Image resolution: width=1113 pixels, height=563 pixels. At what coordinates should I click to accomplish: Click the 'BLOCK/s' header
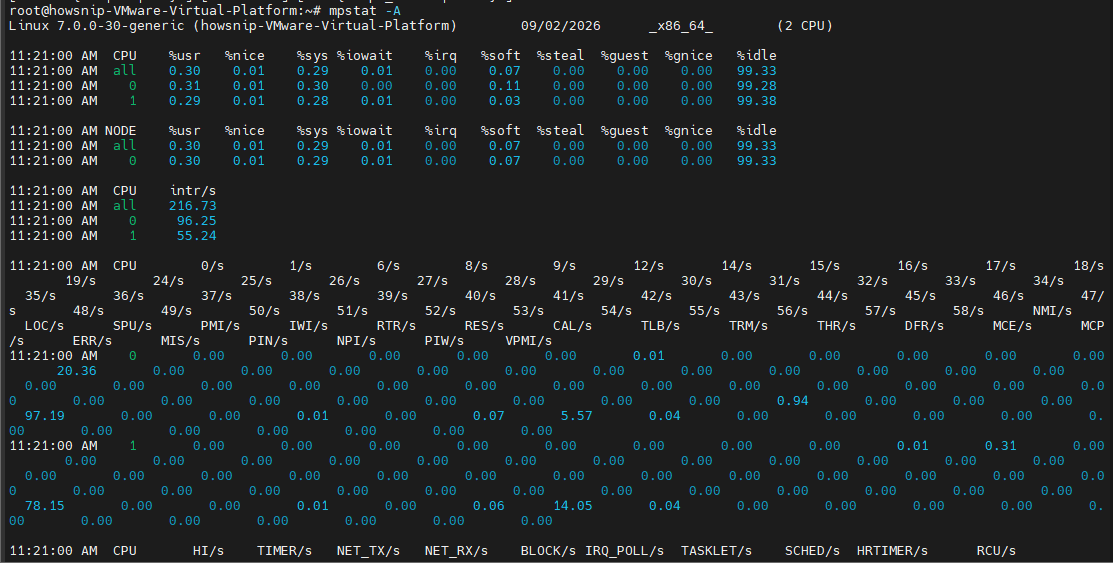tap(548, 551)
